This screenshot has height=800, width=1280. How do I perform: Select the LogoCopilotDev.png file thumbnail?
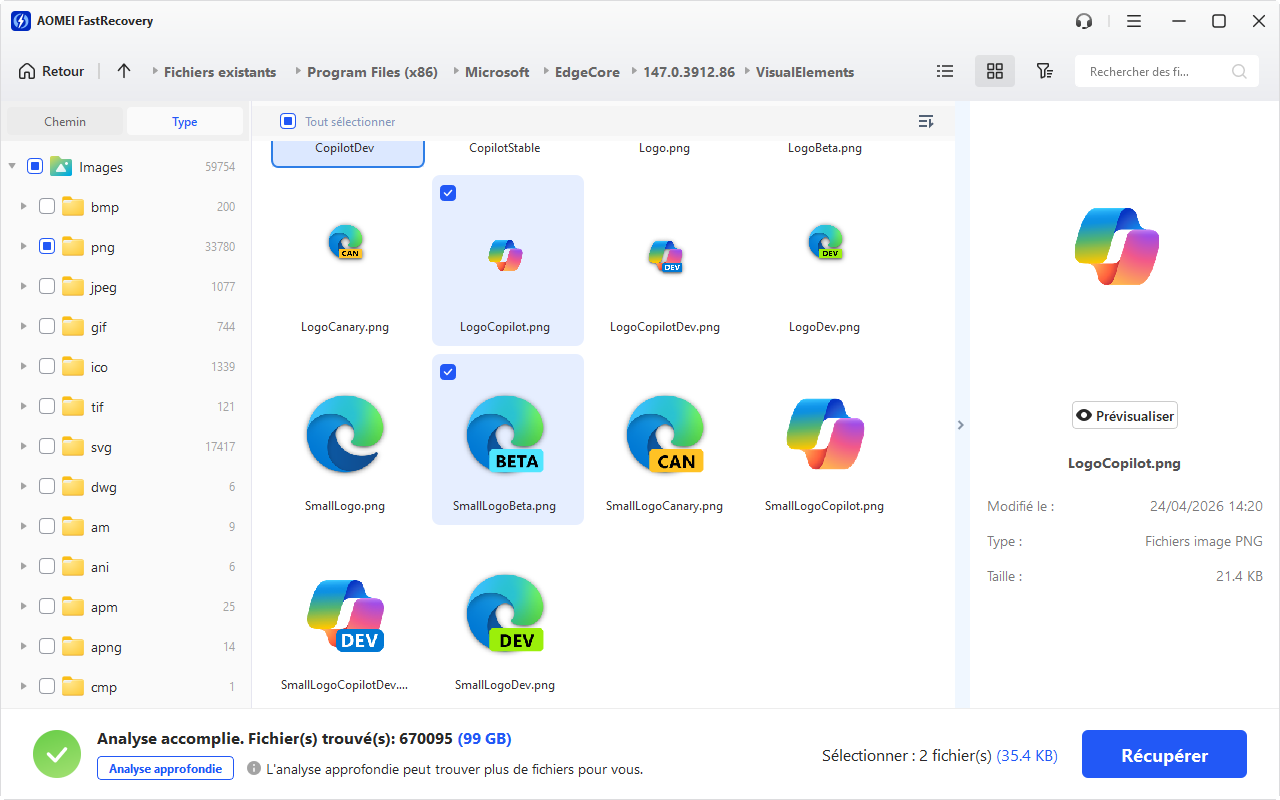point(665,257)
